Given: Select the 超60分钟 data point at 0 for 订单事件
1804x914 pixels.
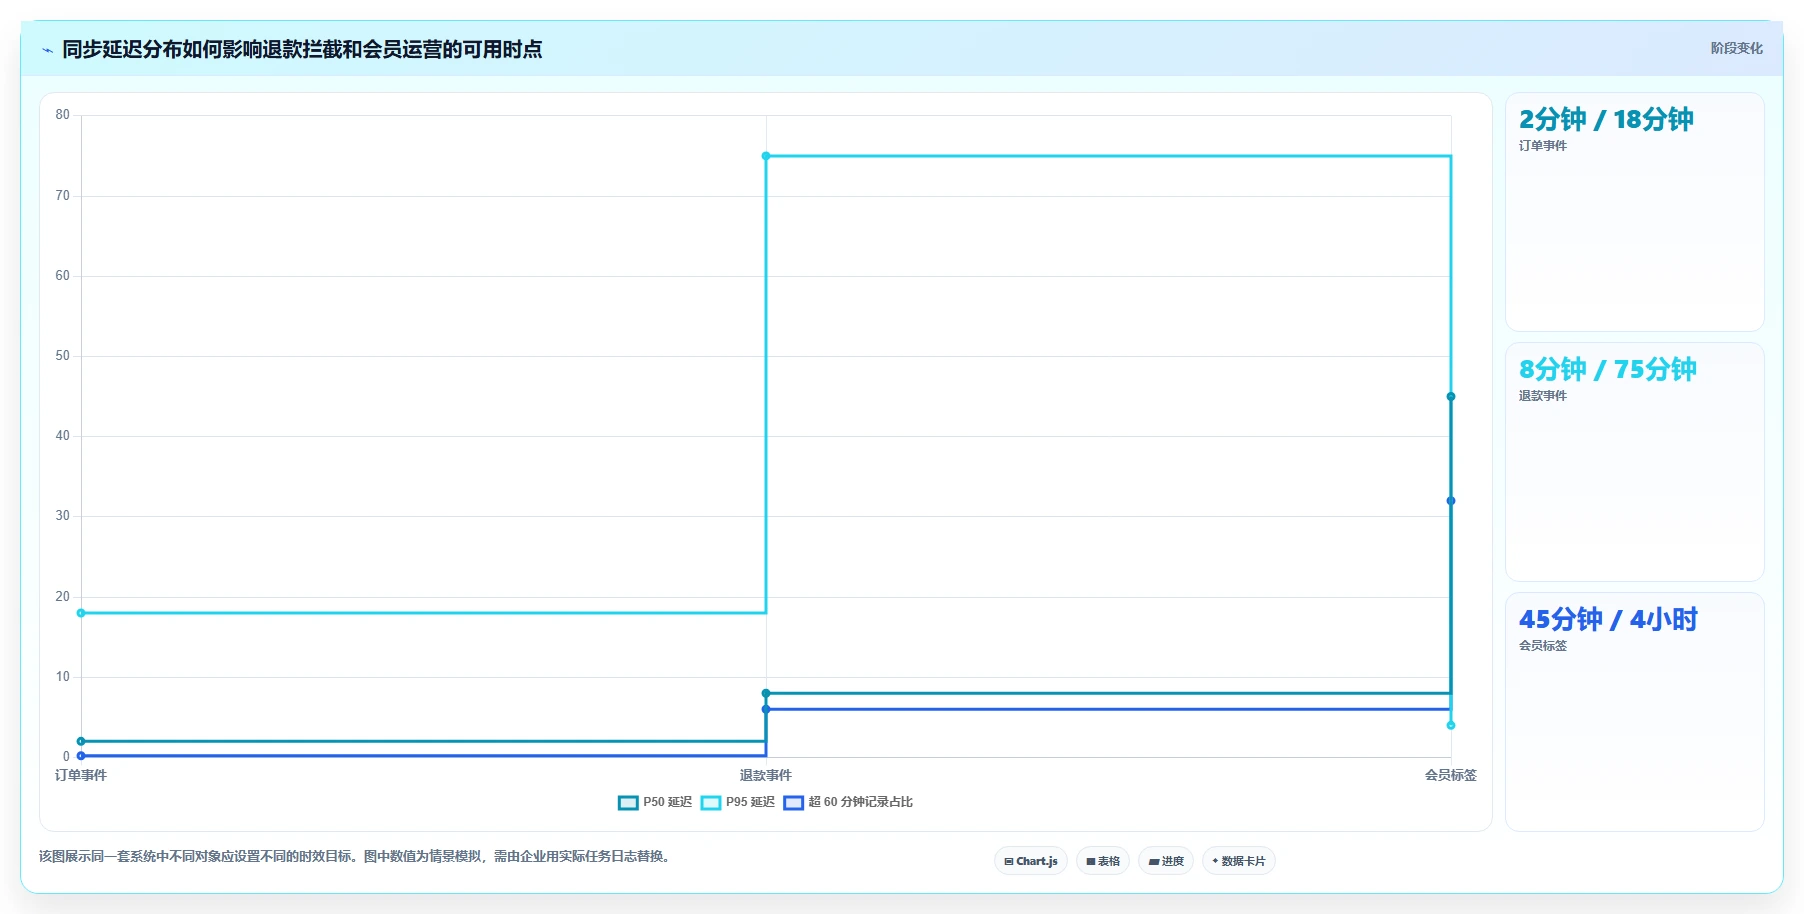Looking at the screenshot, I should pyautogui.click(x=81, y=756).
